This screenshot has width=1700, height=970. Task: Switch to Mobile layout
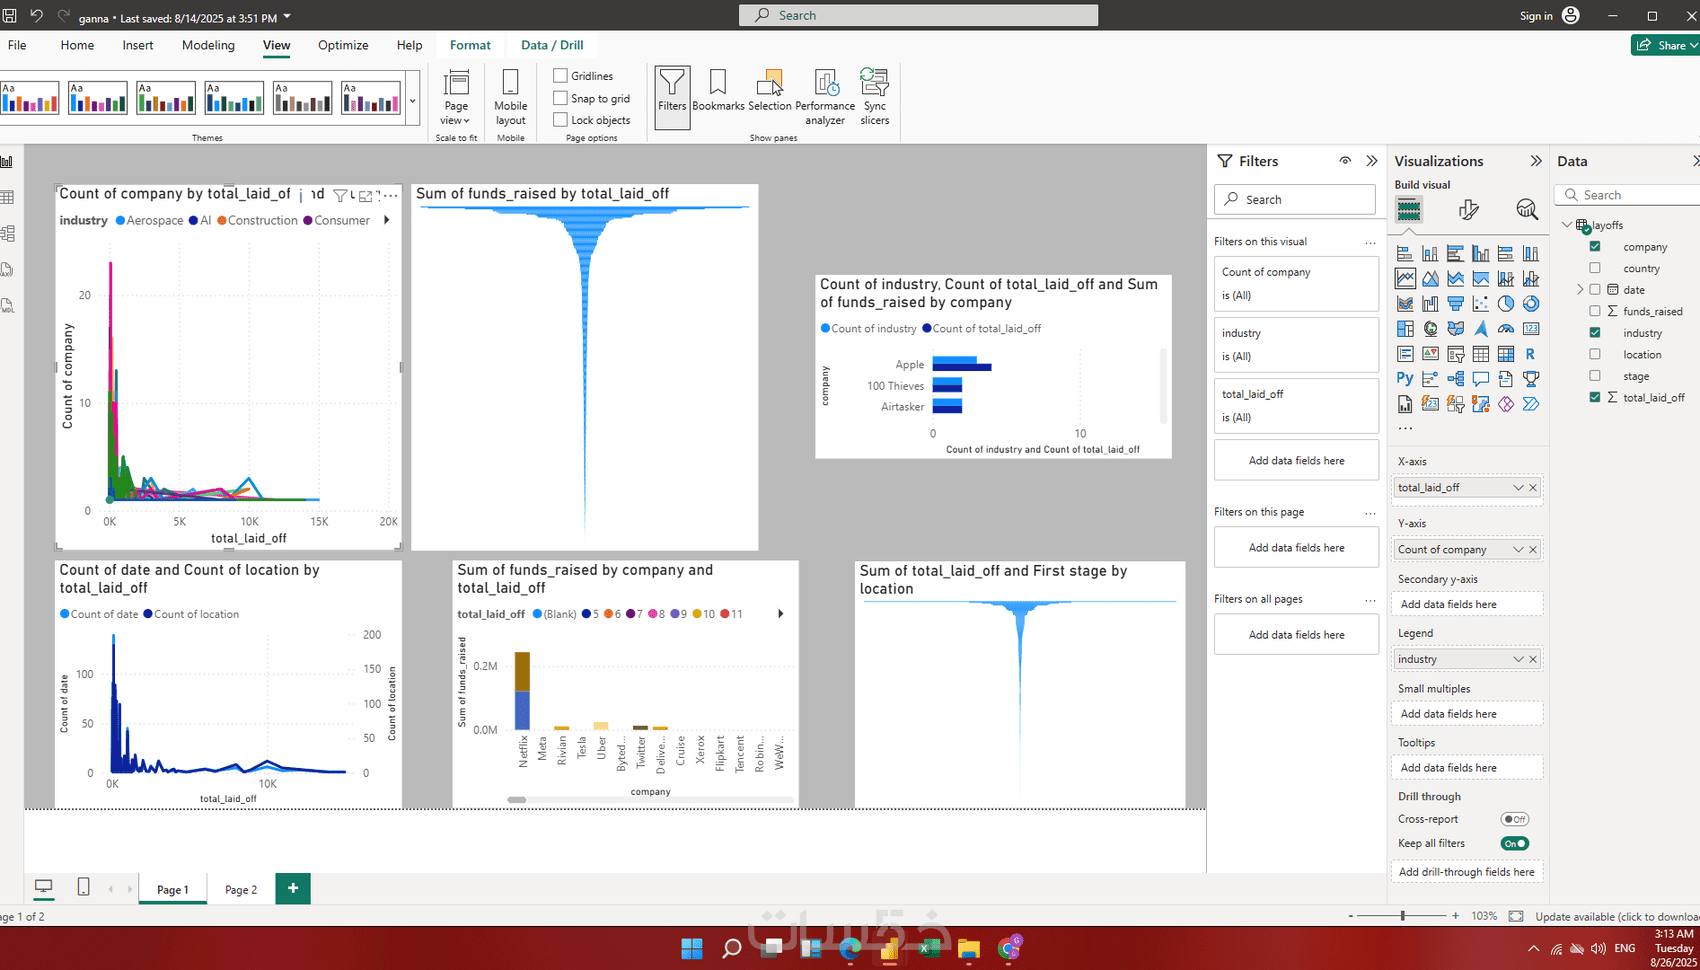click(510, 97)
